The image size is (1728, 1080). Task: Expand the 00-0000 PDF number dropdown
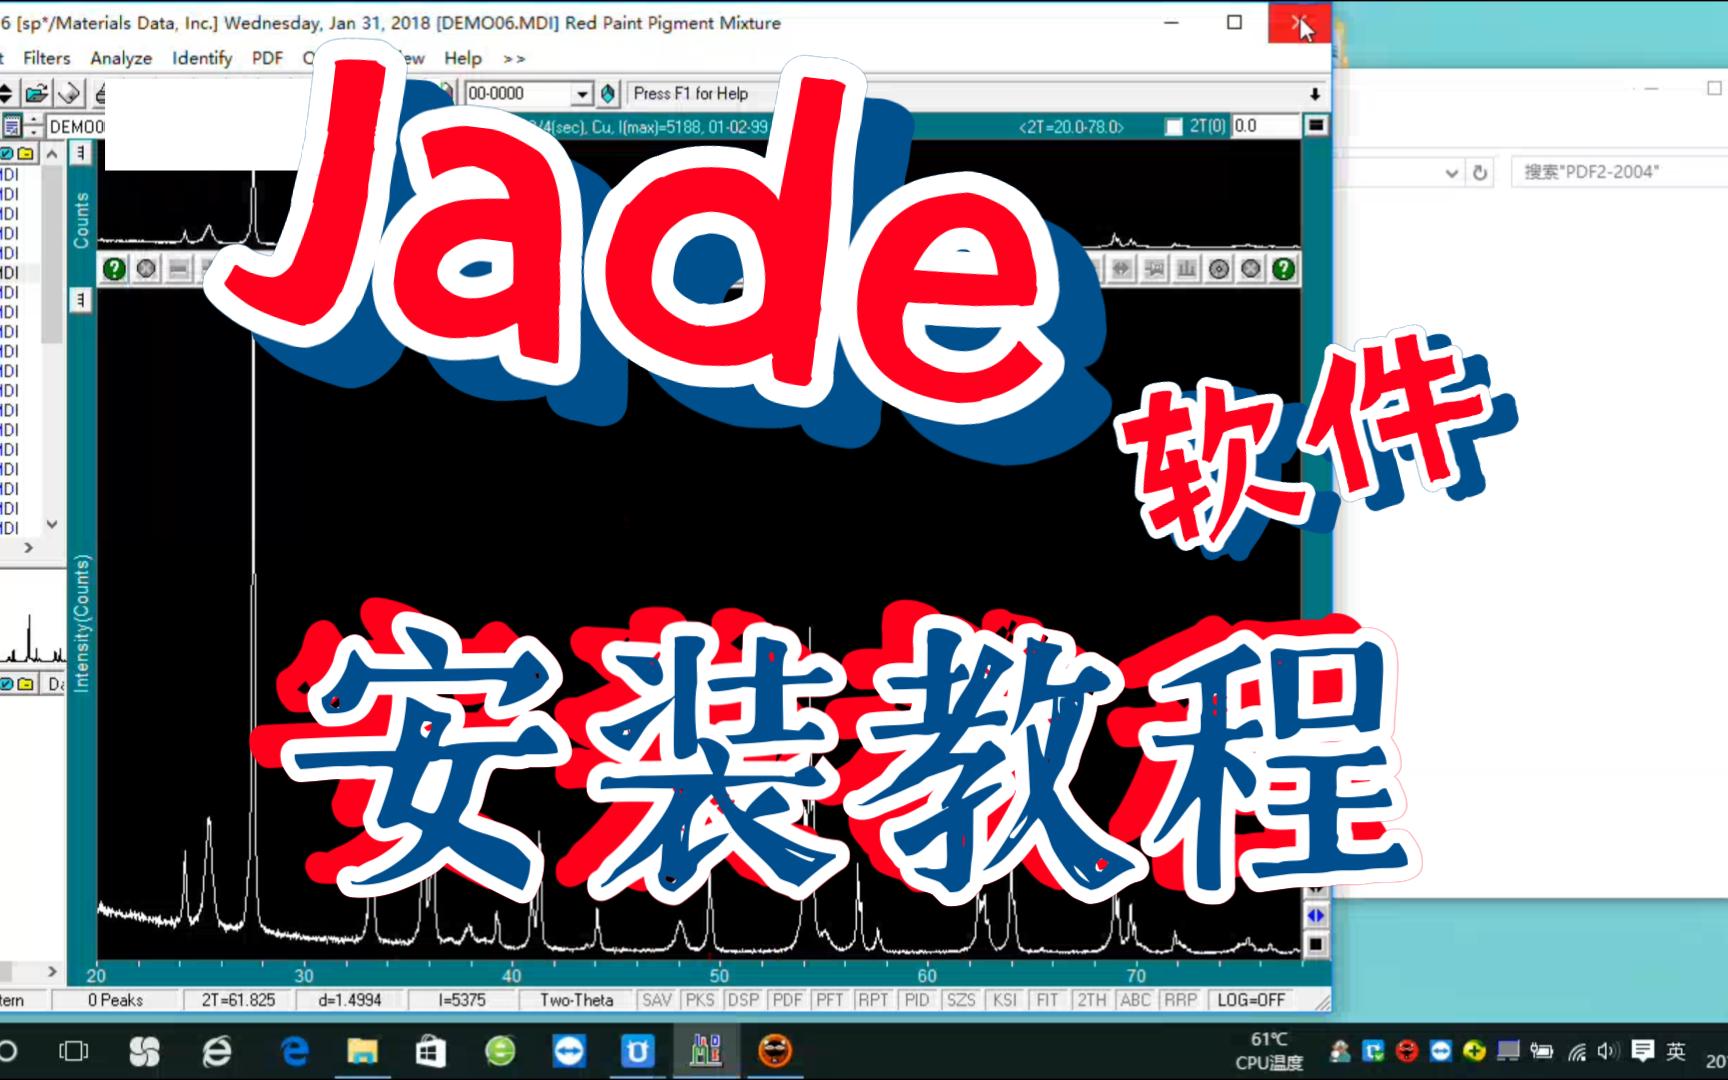[582, 94]
